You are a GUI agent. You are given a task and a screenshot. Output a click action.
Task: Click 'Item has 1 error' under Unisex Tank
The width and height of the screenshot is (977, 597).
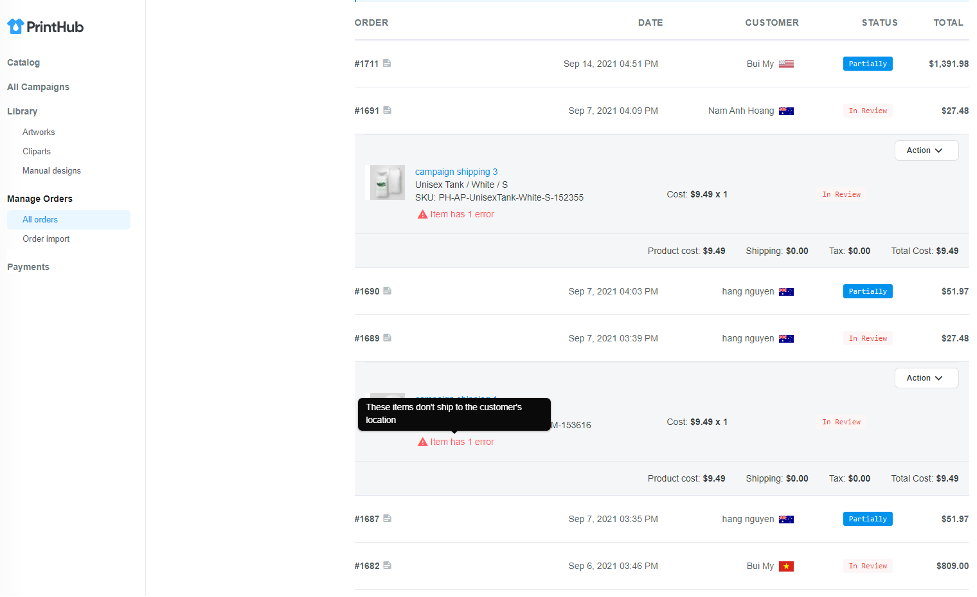point(462,214)
